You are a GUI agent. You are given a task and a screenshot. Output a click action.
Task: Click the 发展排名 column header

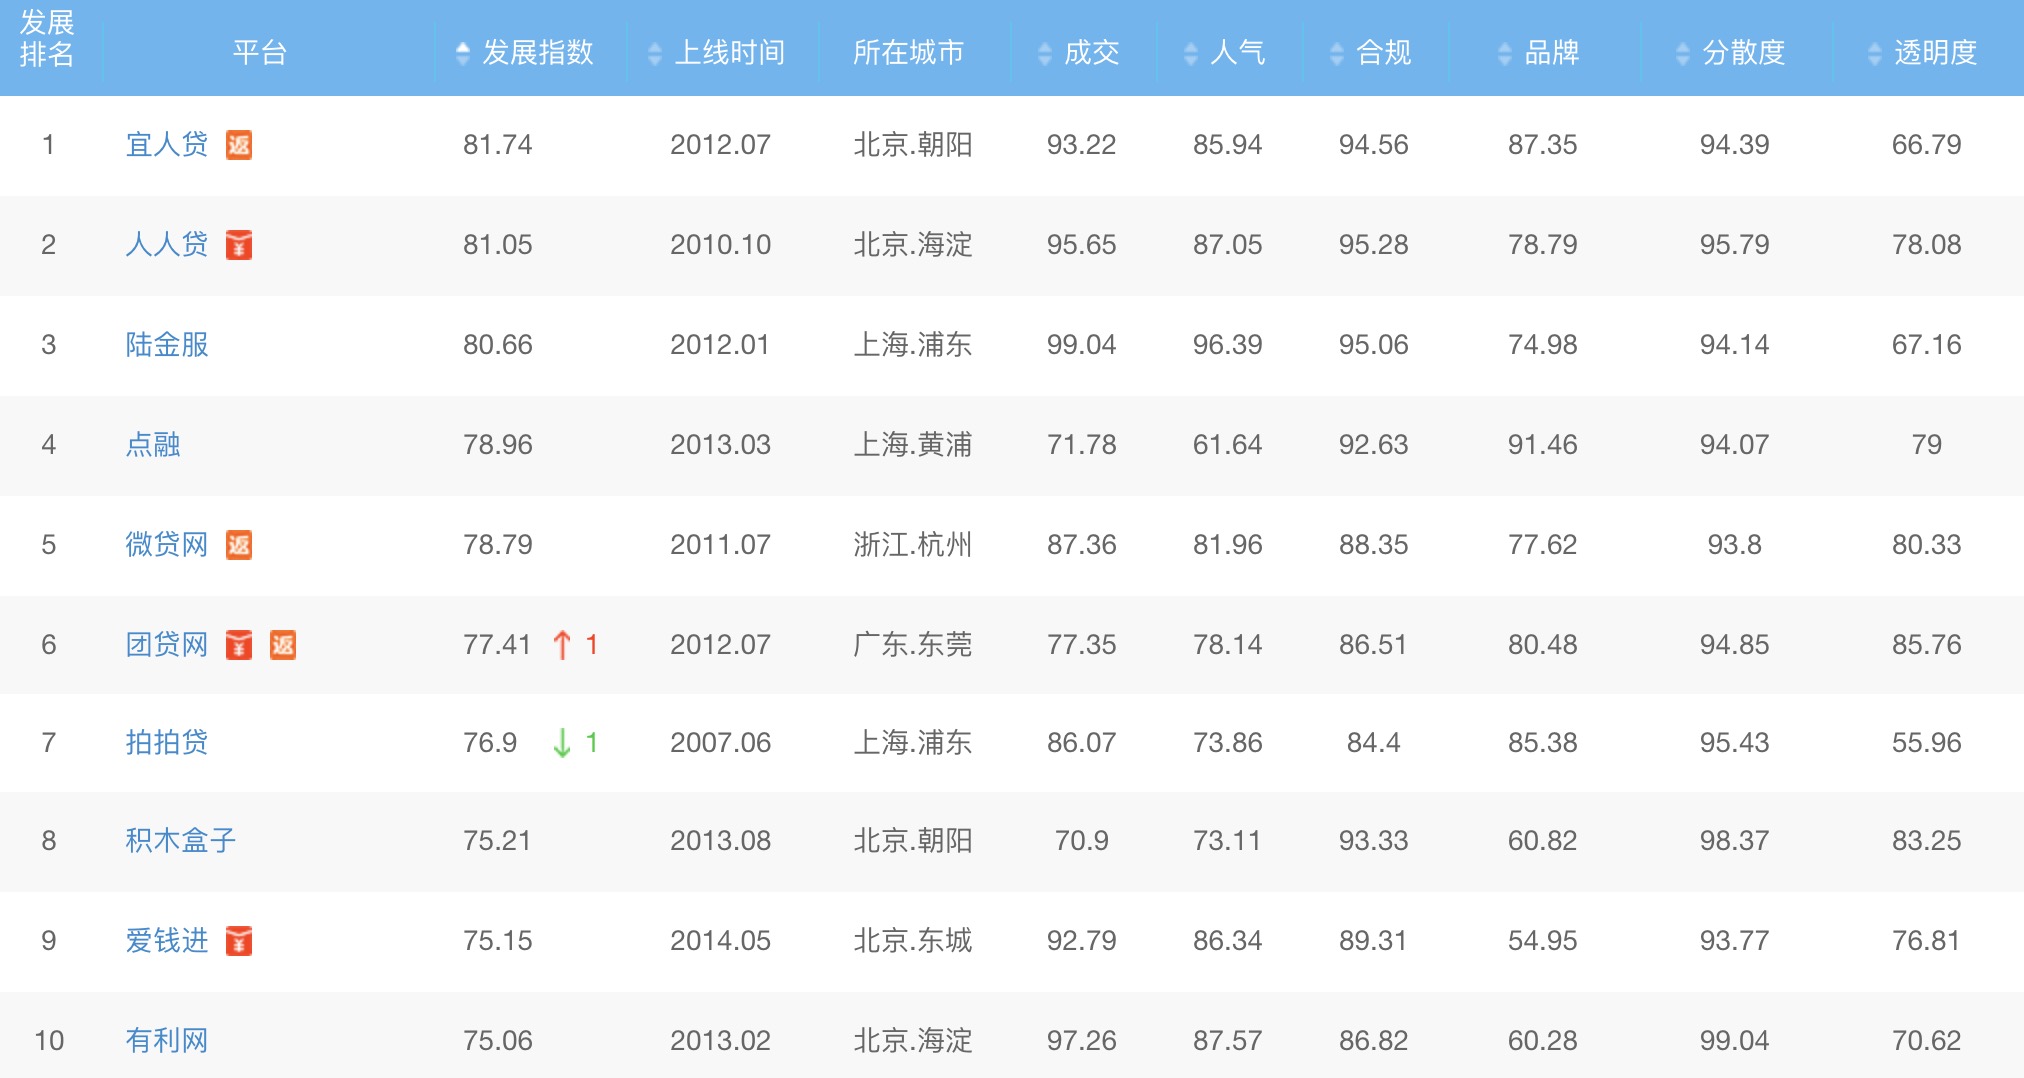(47, 38)
